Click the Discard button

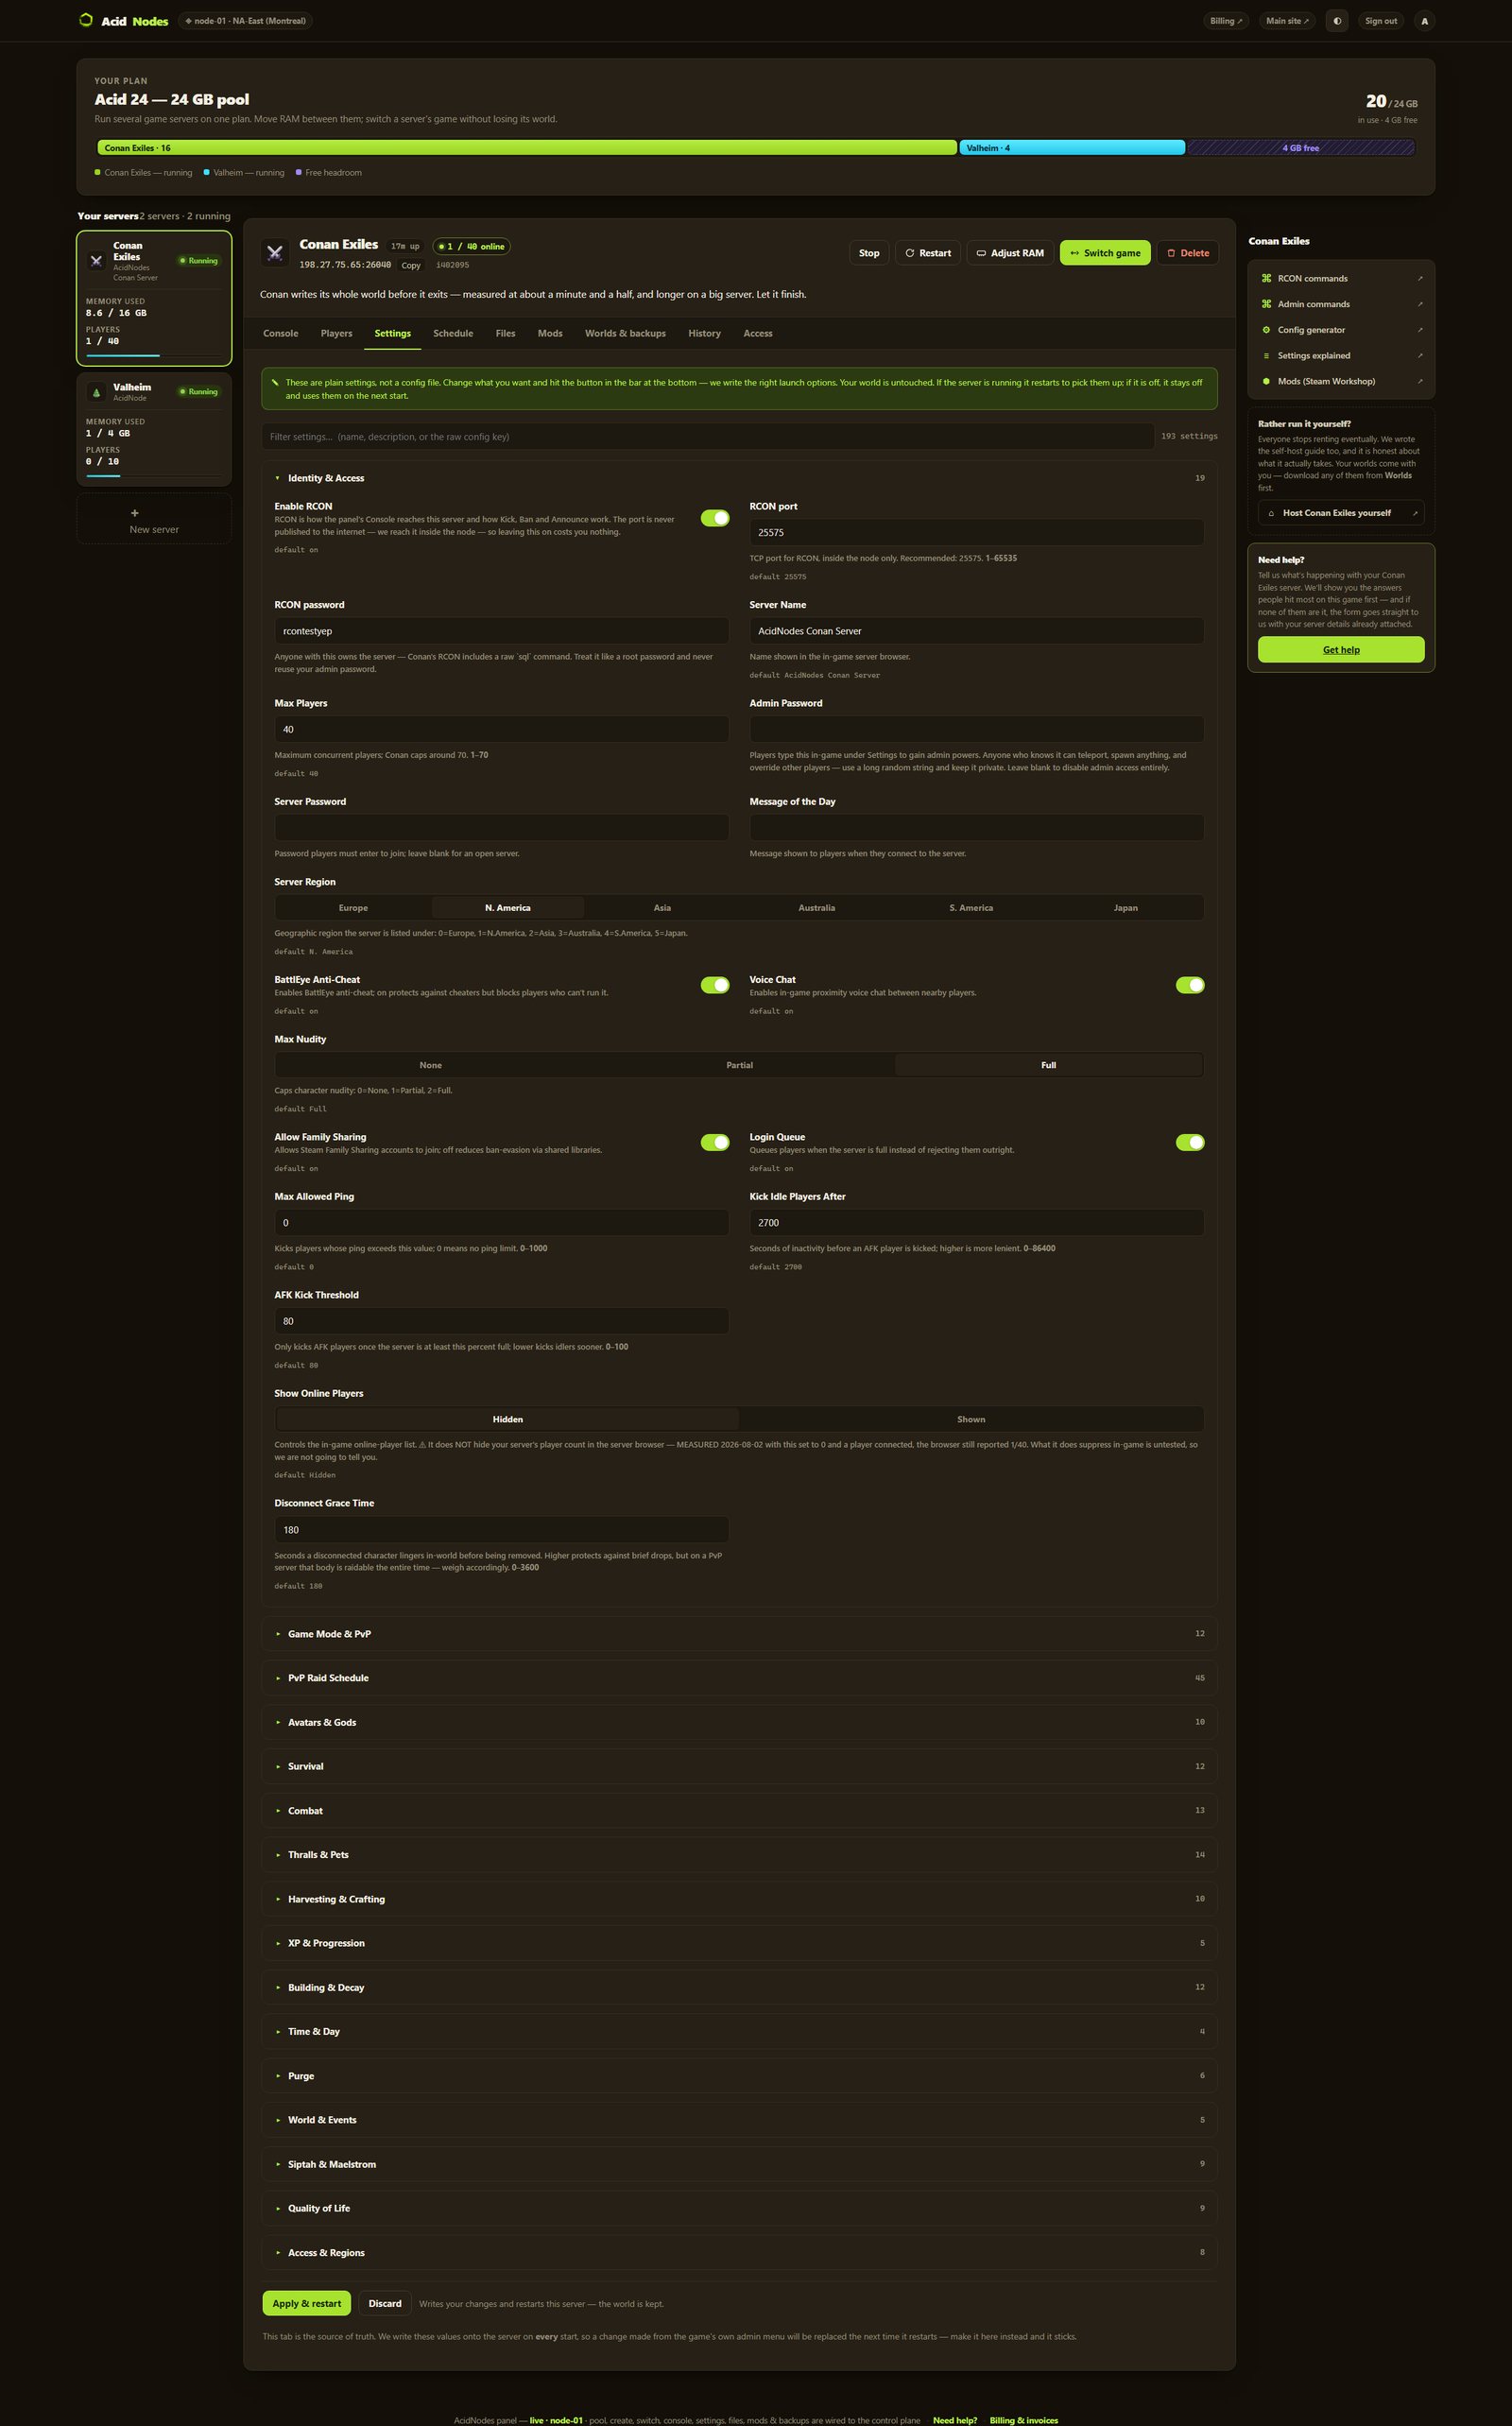coord(385,2303)
